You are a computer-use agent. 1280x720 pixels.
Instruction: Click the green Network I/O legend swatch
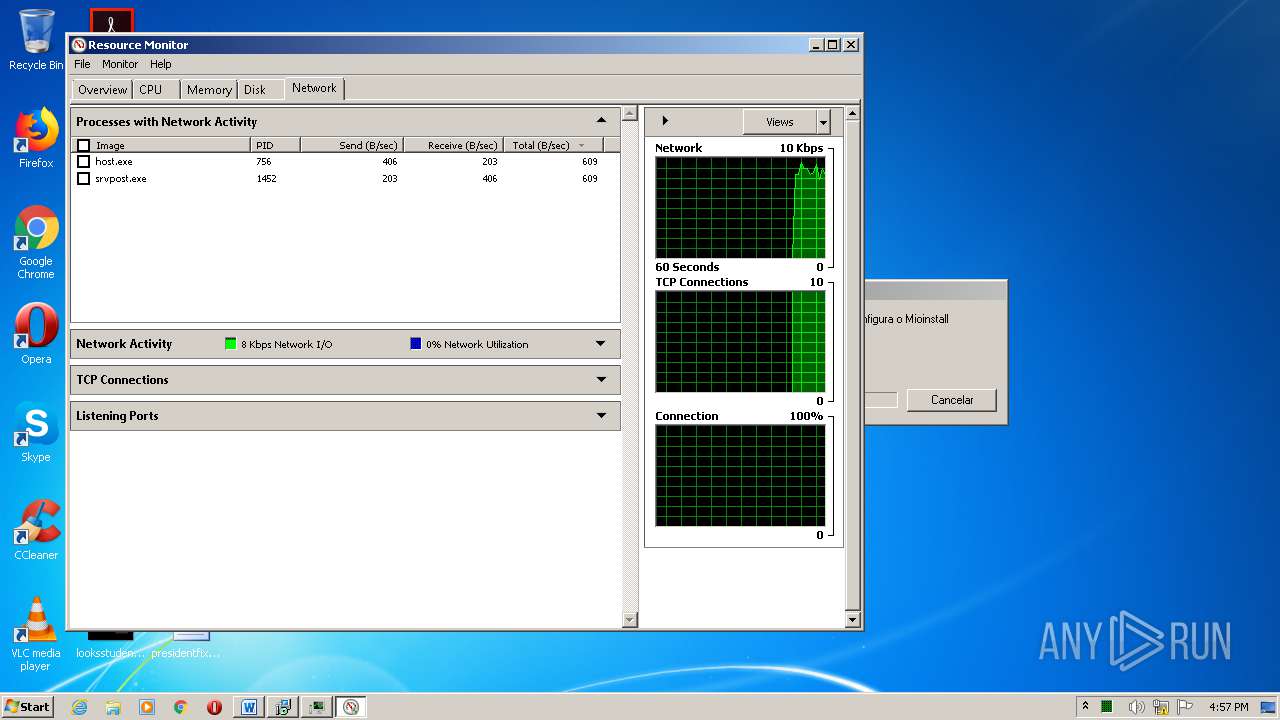click(x=231, y=344)
